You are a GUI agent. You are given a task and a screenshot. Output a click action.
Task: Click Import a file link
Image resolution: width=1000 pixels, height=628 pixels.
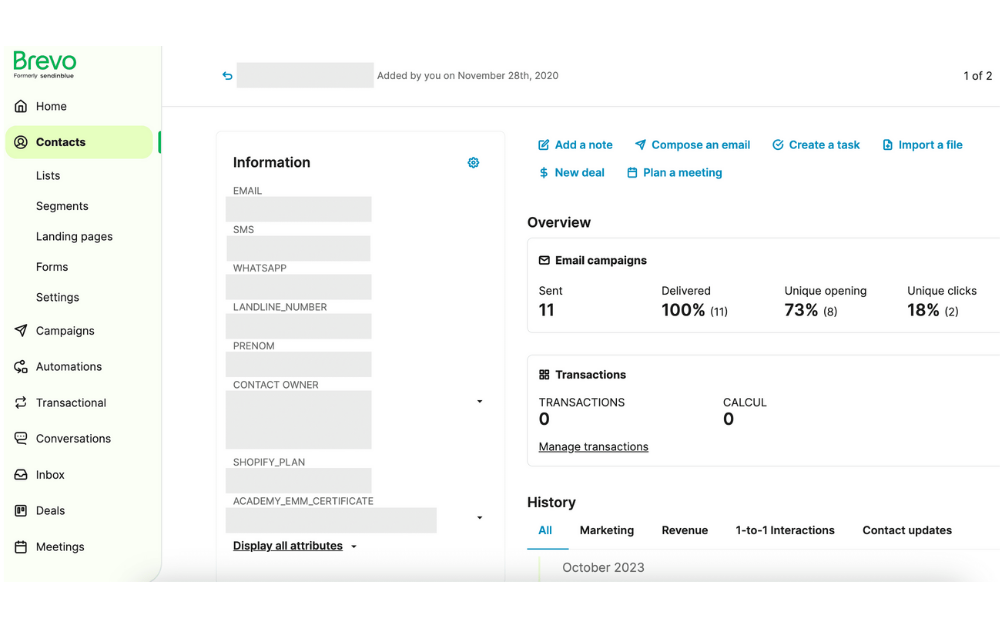(x=930, y=145)
